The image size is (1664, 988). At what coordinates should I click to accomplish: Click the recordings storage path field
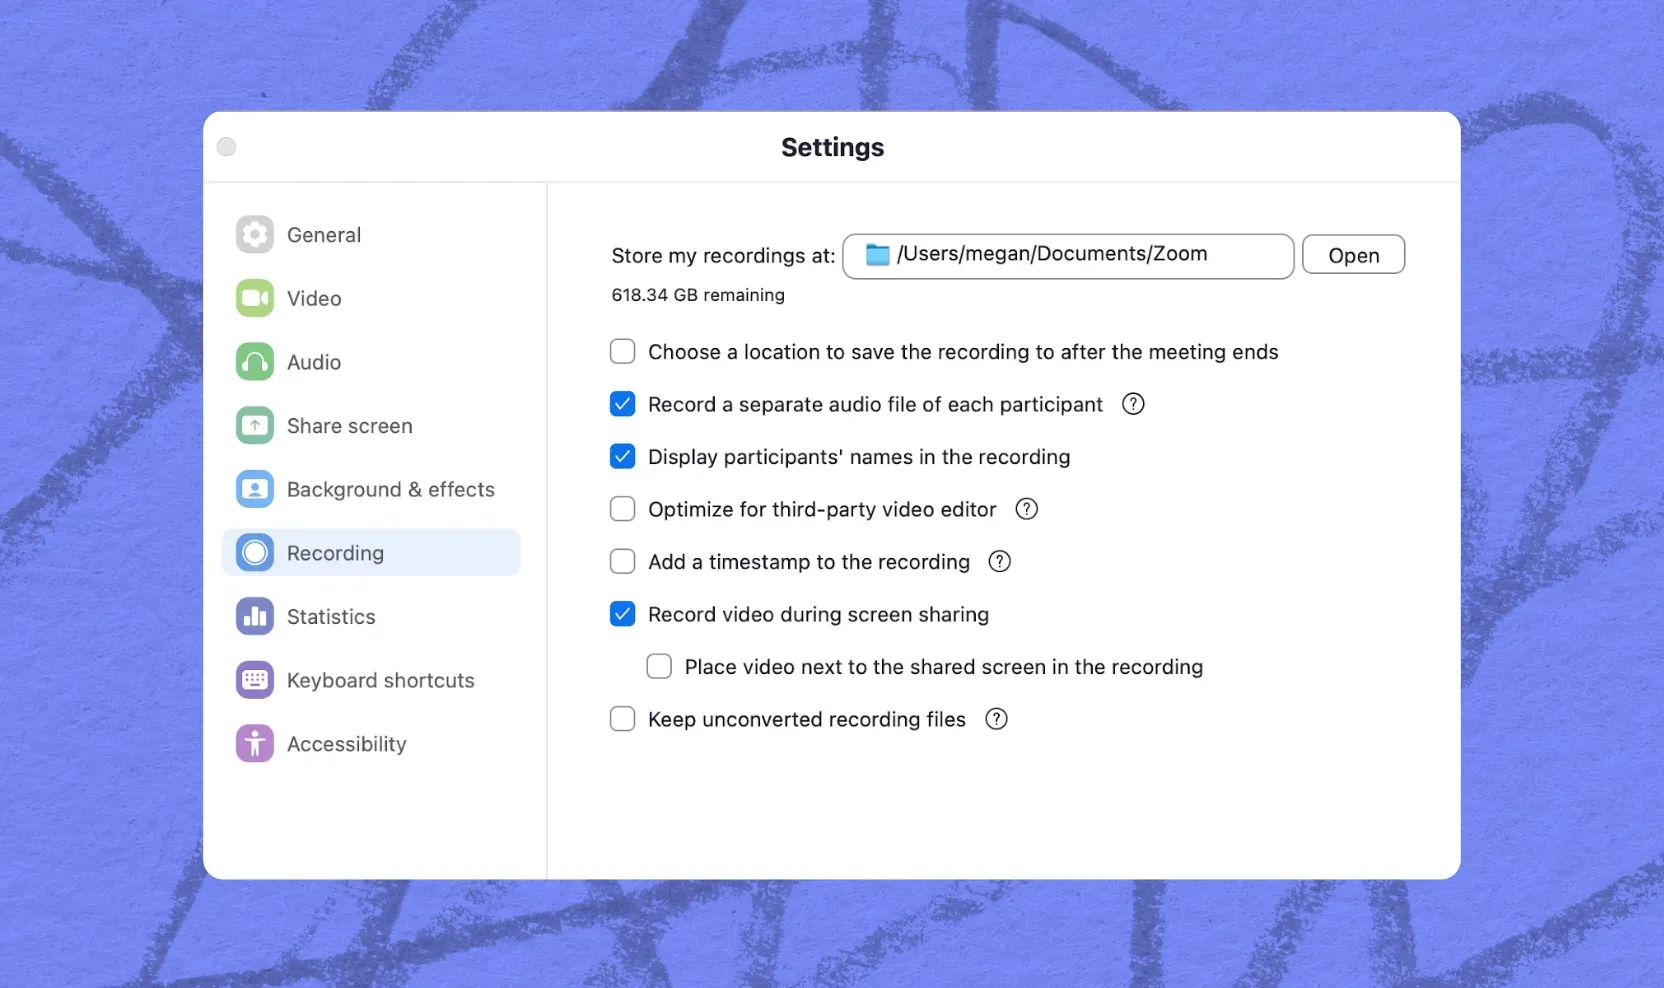coord(1068,256)
